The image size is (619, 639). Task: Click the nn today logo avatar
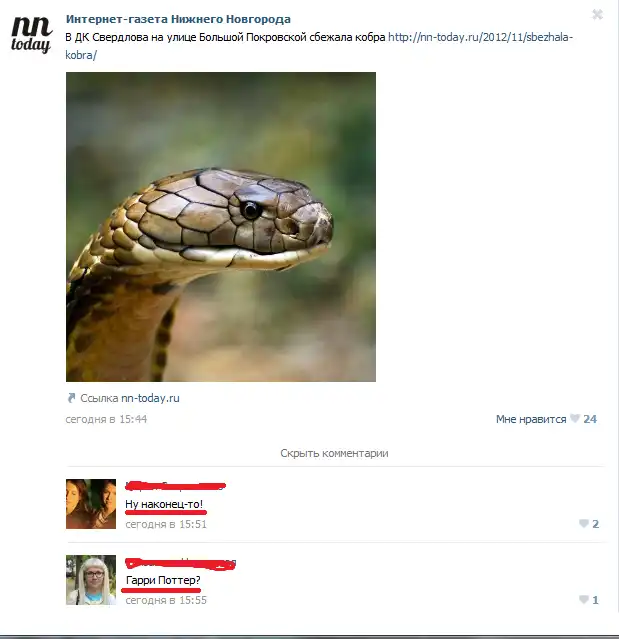[x=31, y=35]
